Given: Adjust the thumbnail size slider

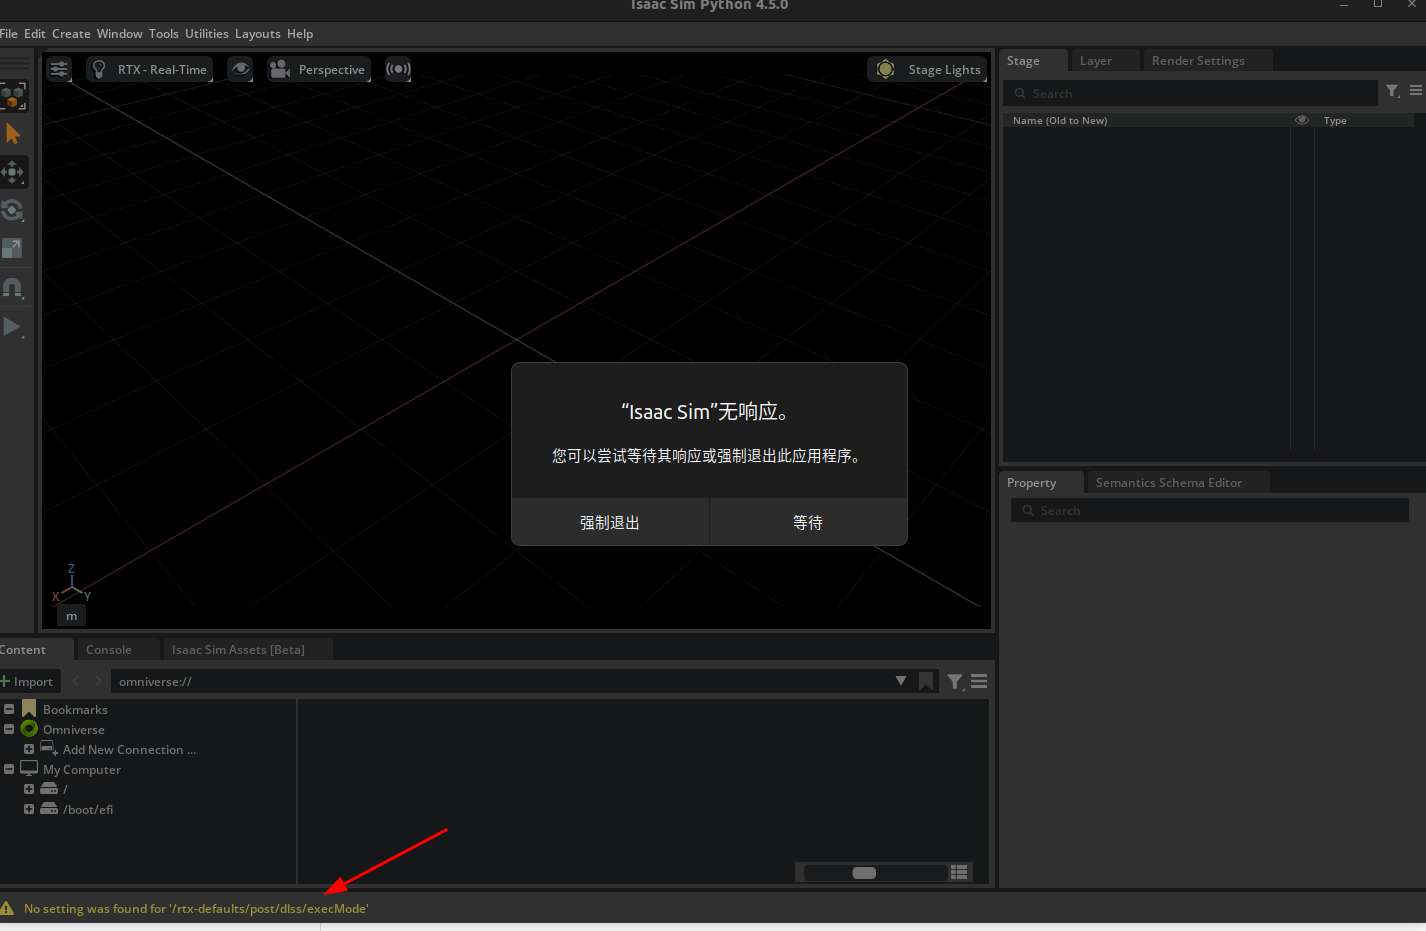Looking at the screenshot, I should point(875,873).
